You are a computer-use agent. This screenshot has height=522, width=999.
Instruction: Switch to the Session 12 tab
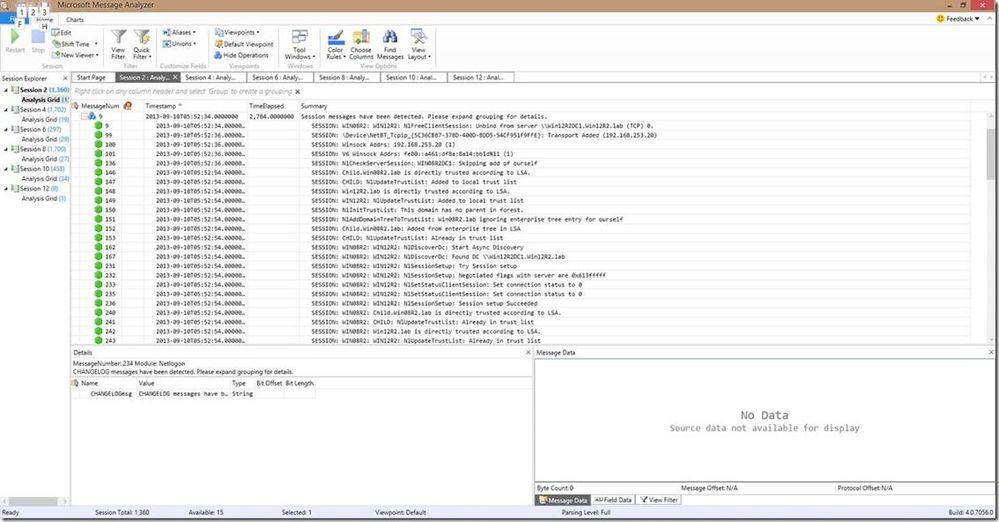(x=478, y=77)
